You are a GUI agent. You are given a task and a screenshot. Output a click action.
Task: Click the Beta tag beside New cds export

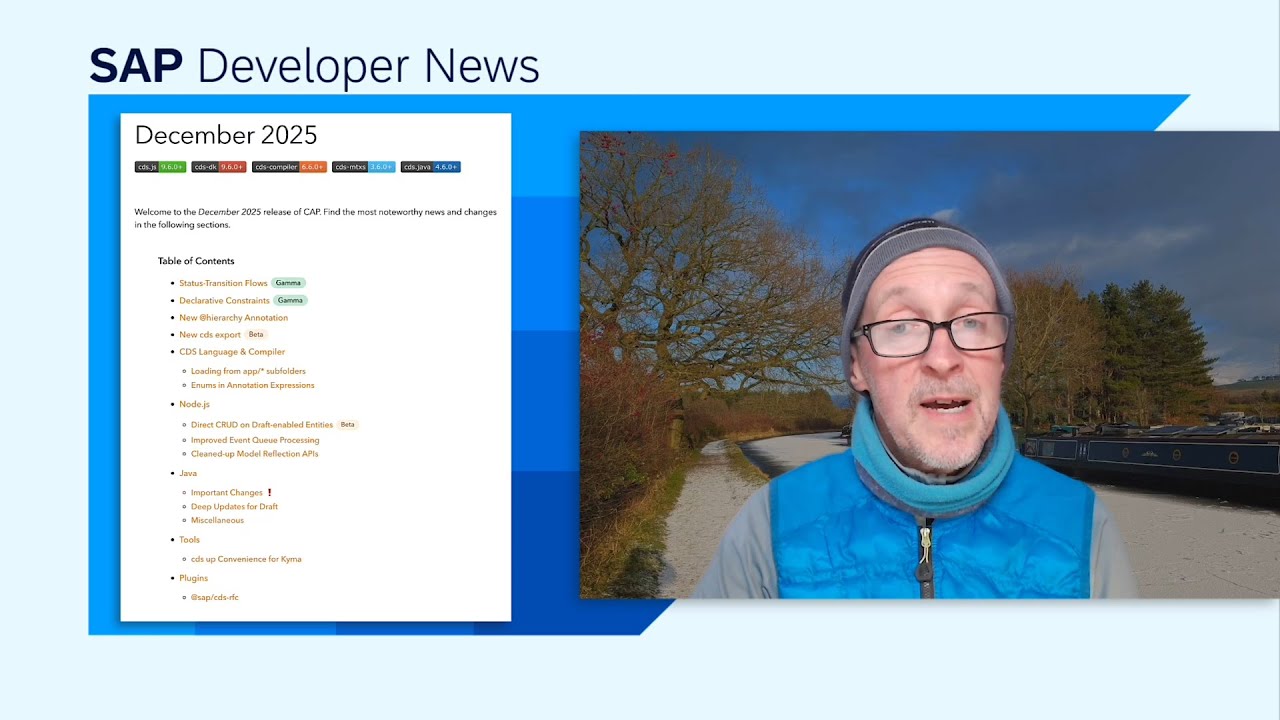pyautogui.click(x=256, y=334)
